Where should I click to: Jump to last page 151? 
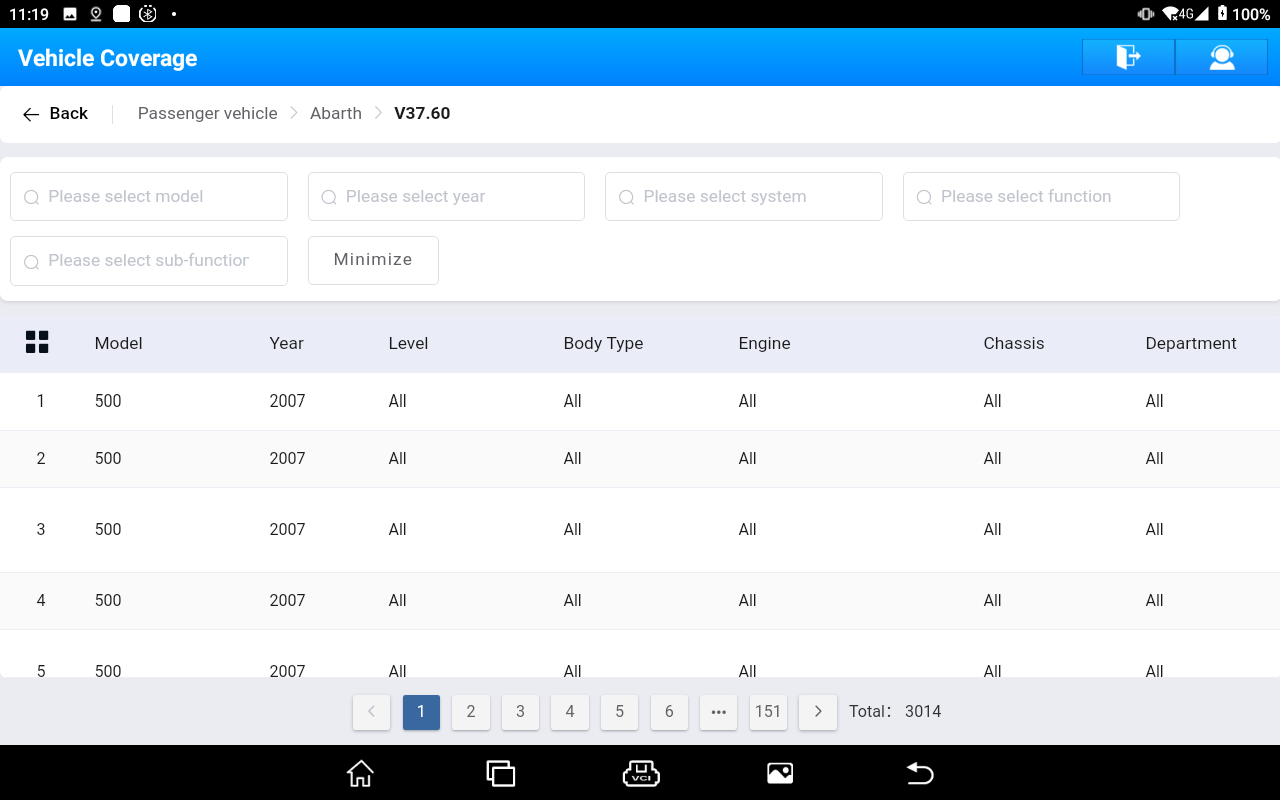768,712
